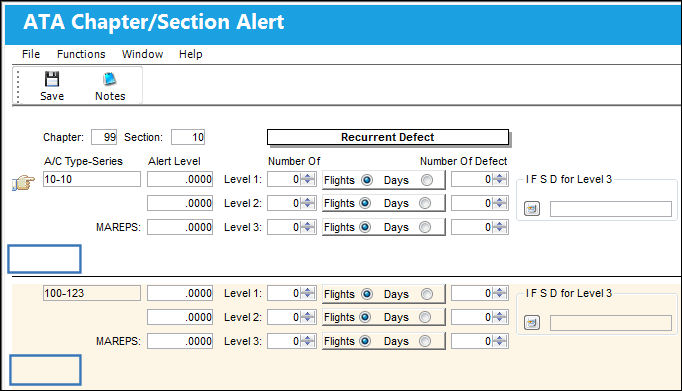682x391 pixels.
Task: Adjust Number Of stepper for 10-10 Level 3
Action: pos(308,227)
